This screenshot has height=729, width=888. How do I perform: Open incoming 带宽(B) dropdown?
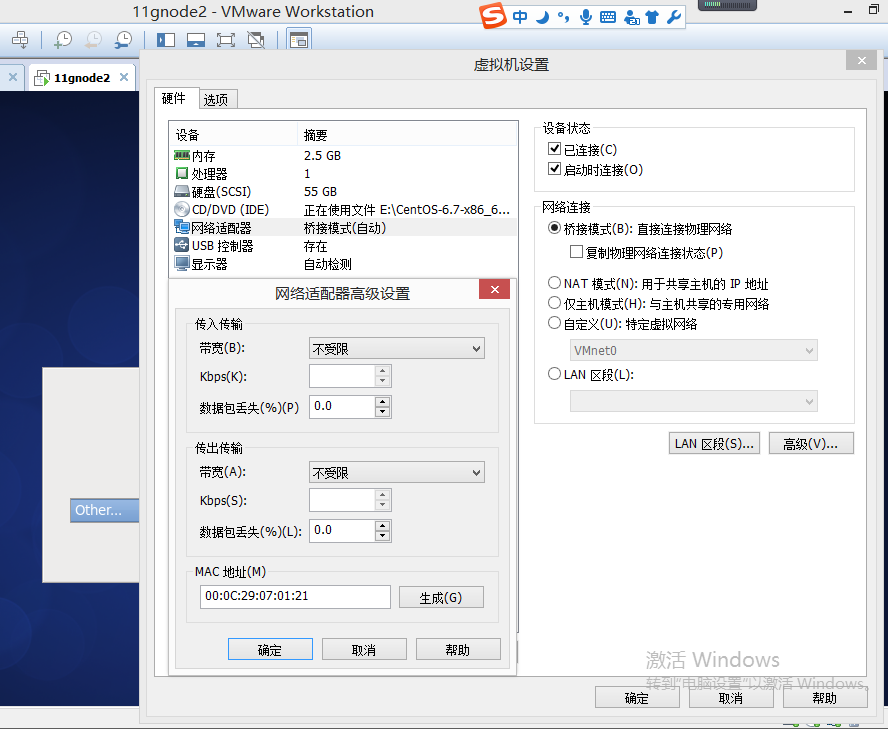(396, 349)
